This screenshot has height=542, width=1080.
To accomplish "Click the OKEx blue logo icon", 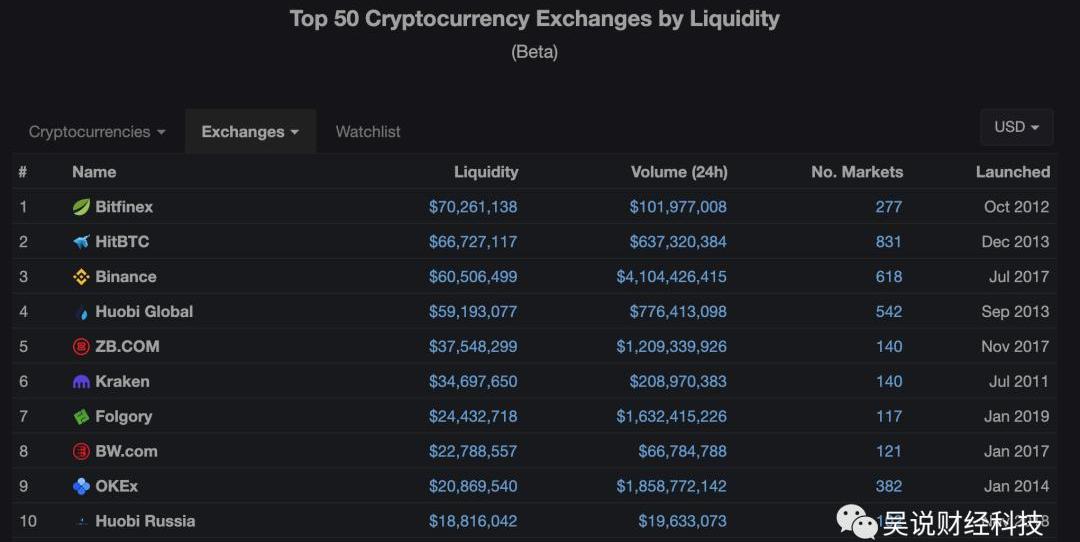I will click(81, 487).
